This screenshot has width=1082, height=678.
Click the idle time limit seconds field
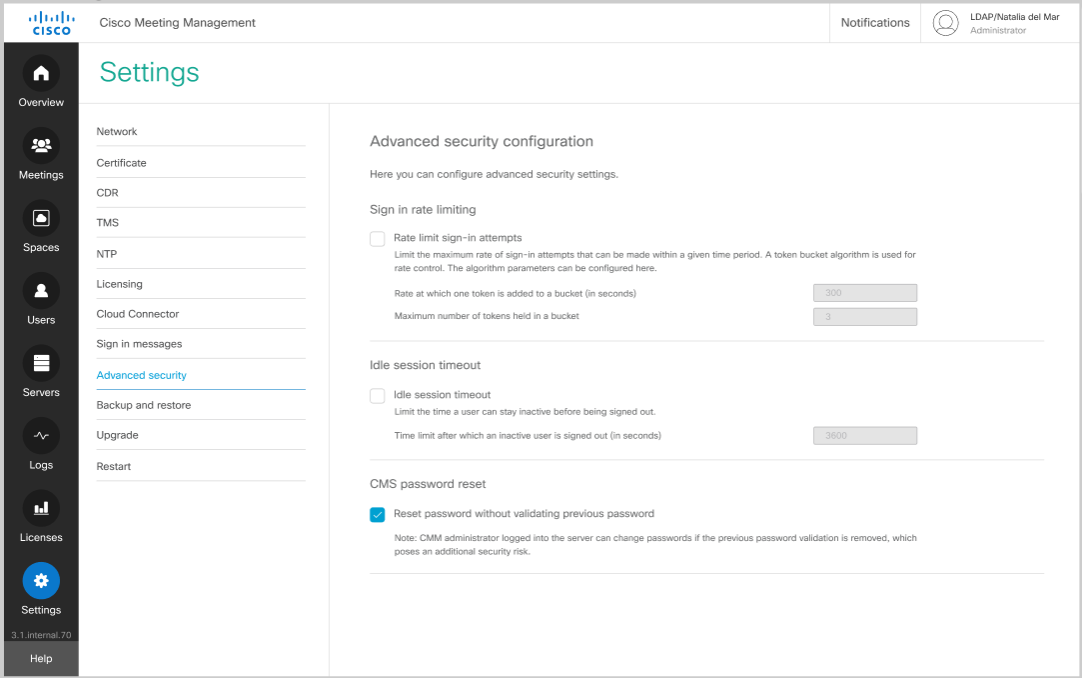click(865, 436)
